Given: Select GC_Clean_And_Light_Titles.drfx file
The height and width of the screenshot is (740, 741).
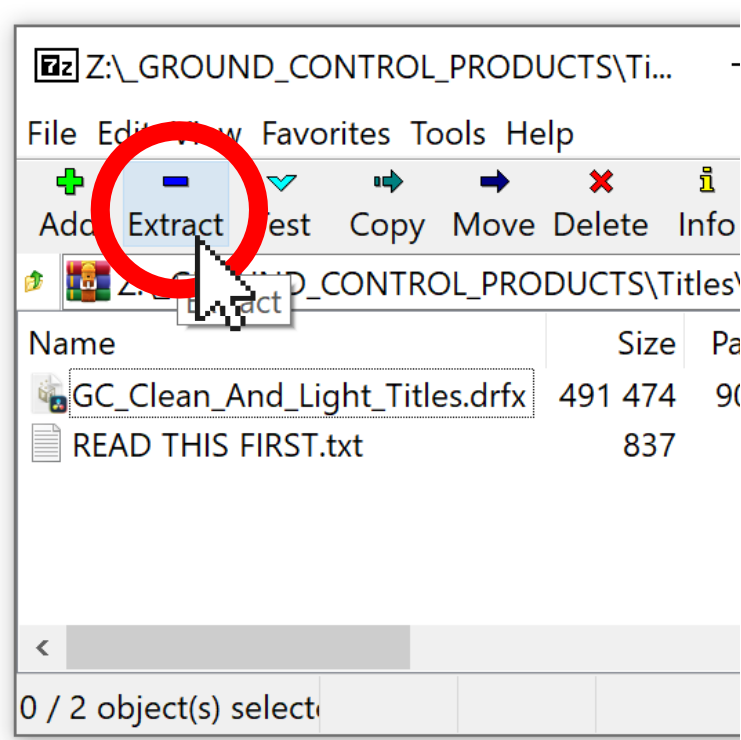Looking at the screenshot, I should 299,396.
